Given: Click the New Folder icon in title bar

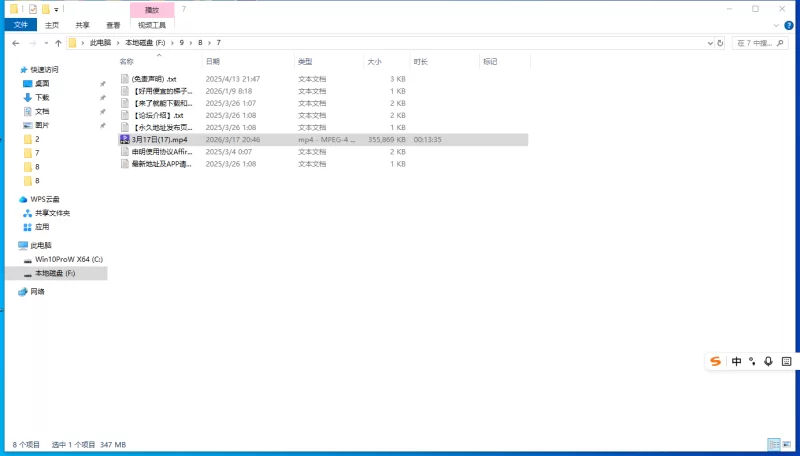Looking at the screenshot, I should 45,9.
